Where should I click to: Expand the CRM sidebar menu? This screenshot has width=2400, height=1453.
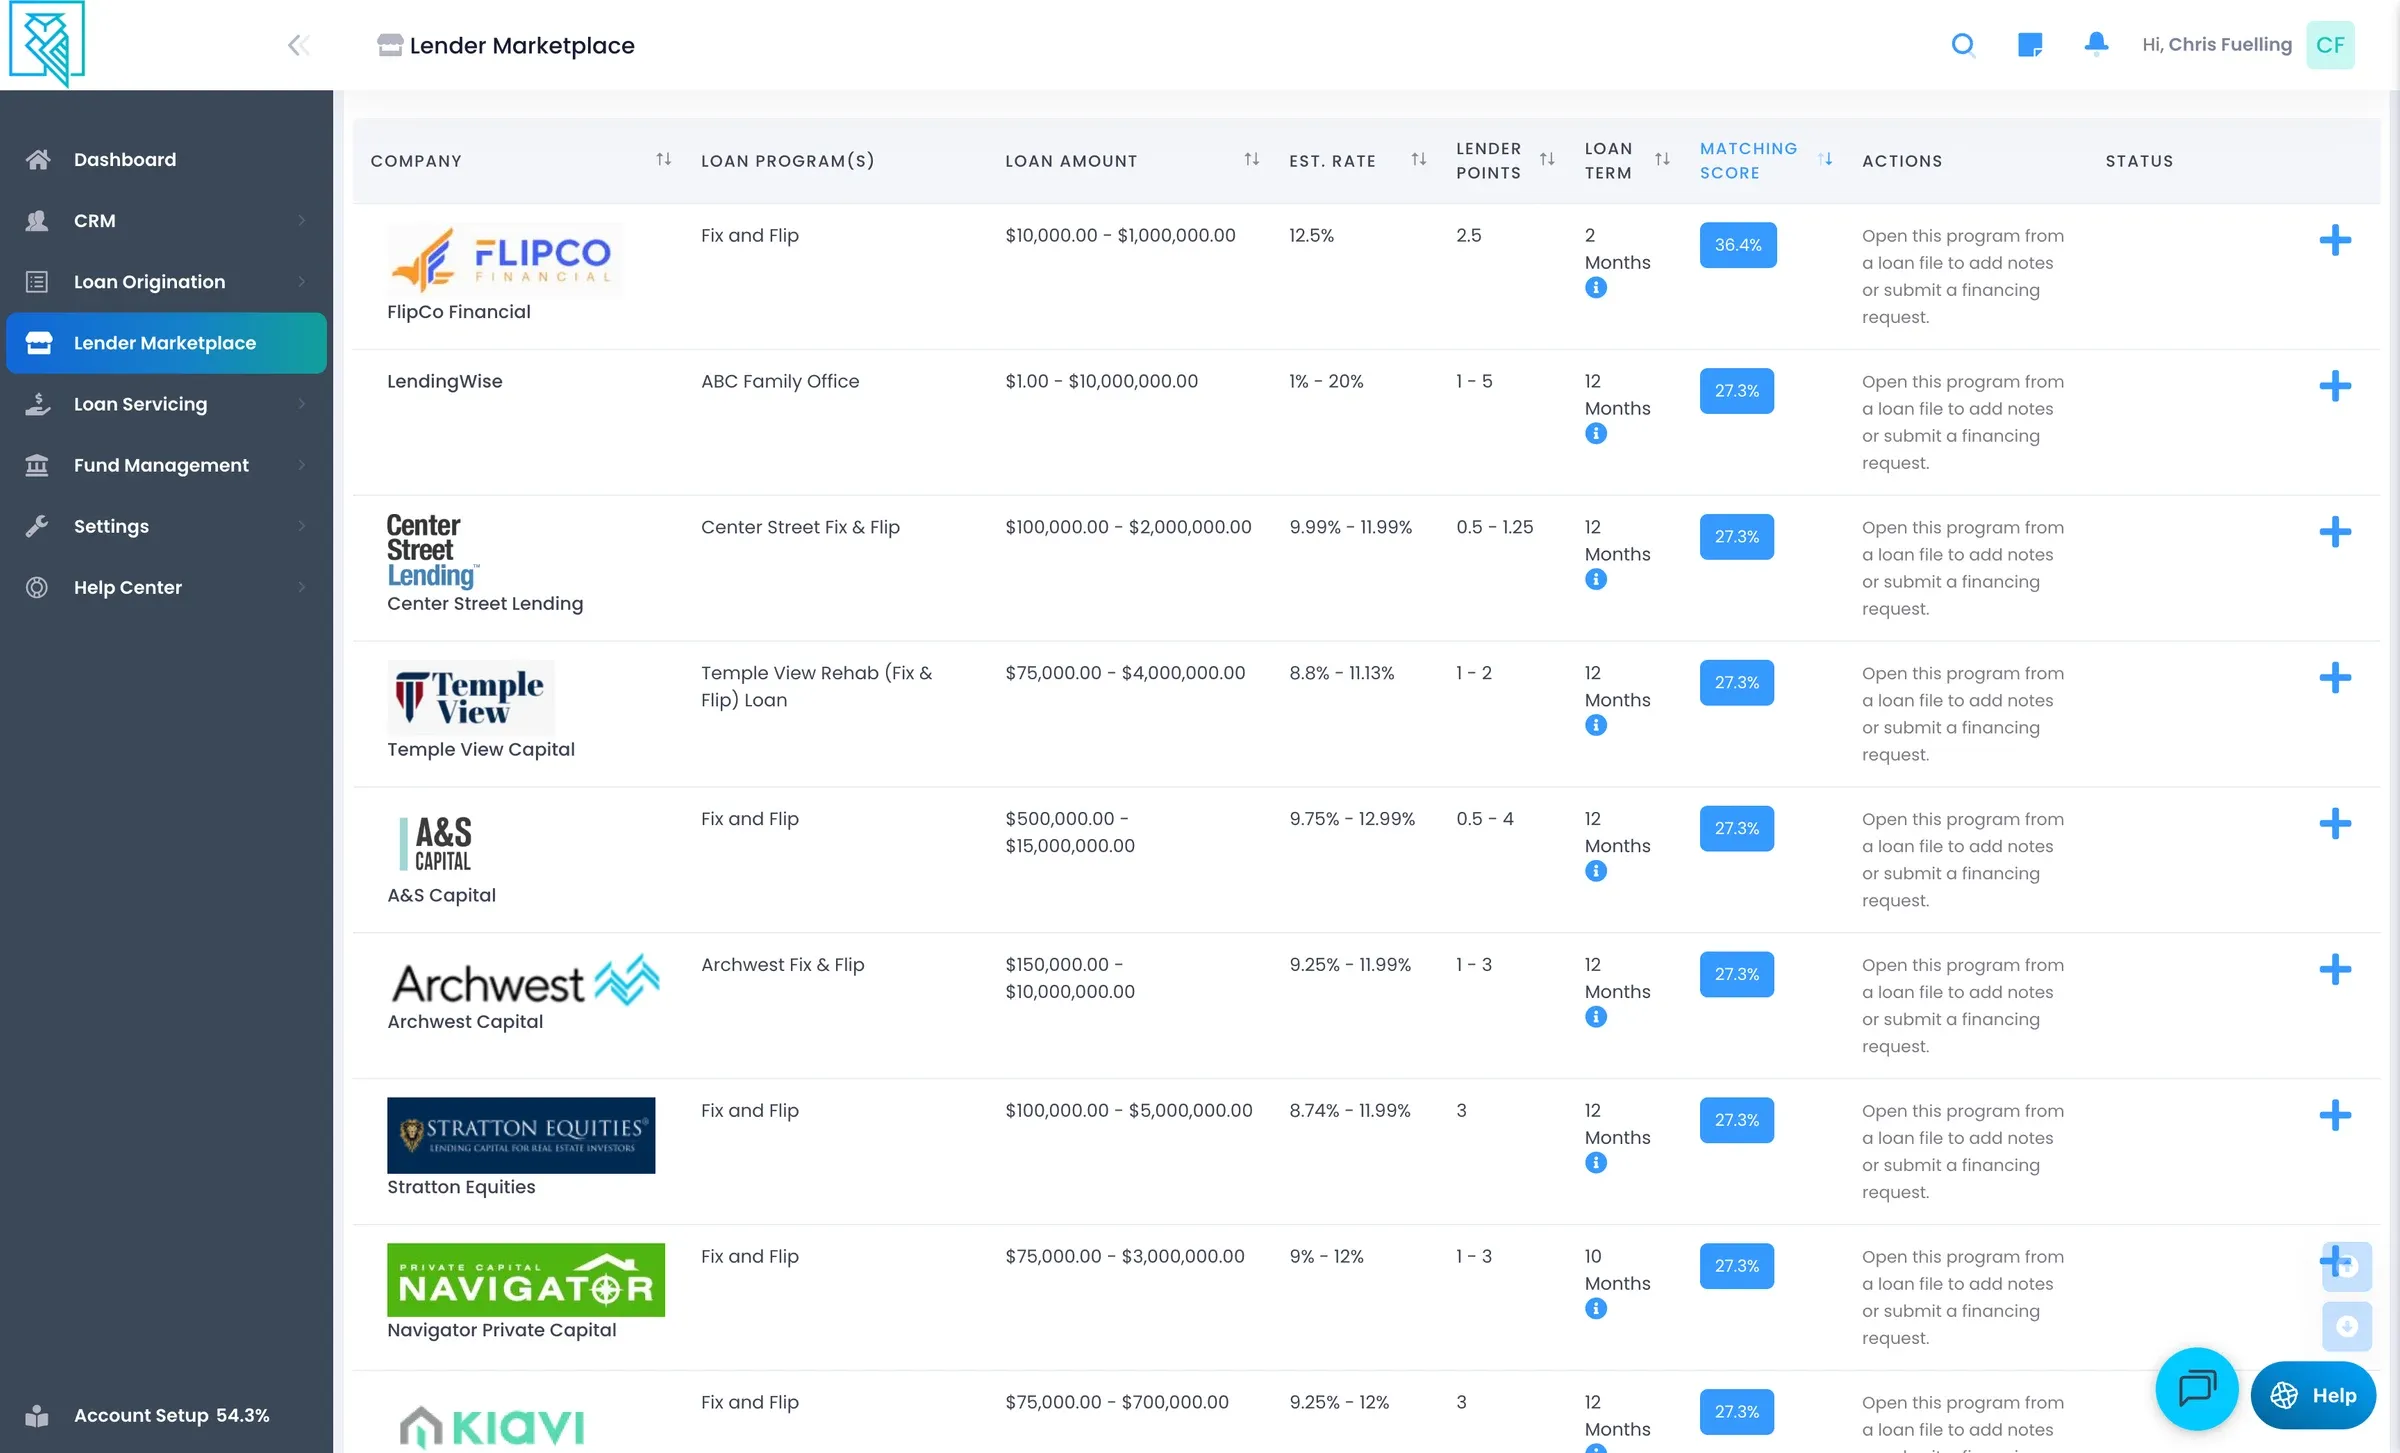click(x=166, y=221)
